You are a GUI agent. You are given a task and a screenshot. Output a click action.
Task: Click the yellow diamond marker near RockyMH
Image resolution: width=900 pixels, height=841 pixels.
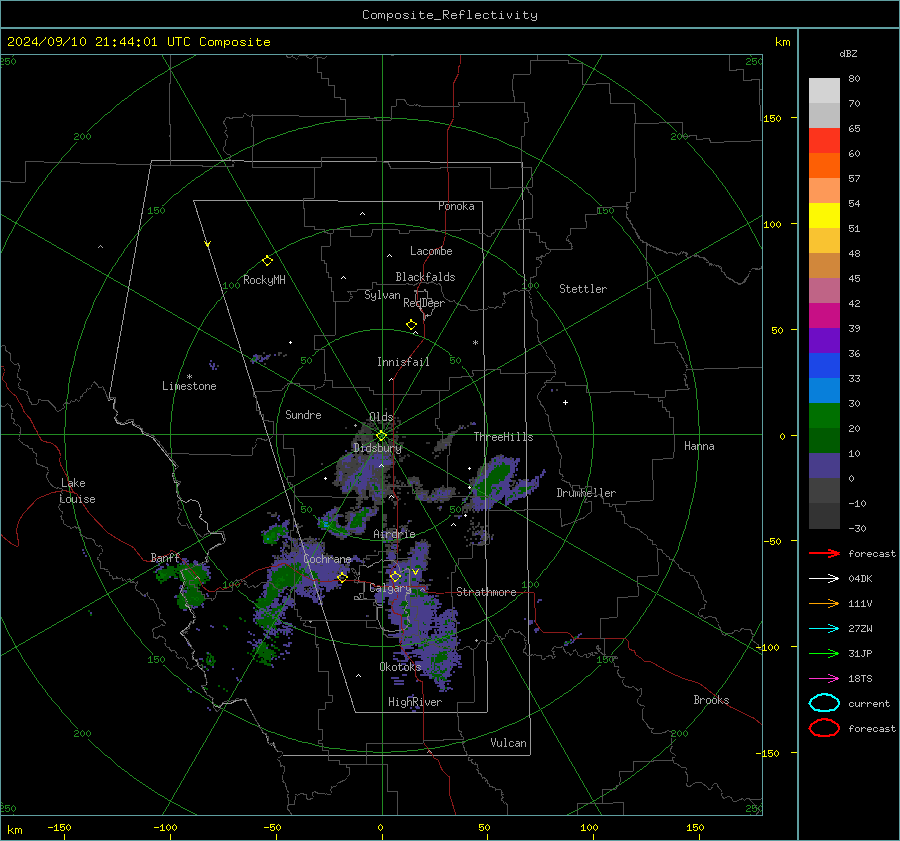coord(267,261)
